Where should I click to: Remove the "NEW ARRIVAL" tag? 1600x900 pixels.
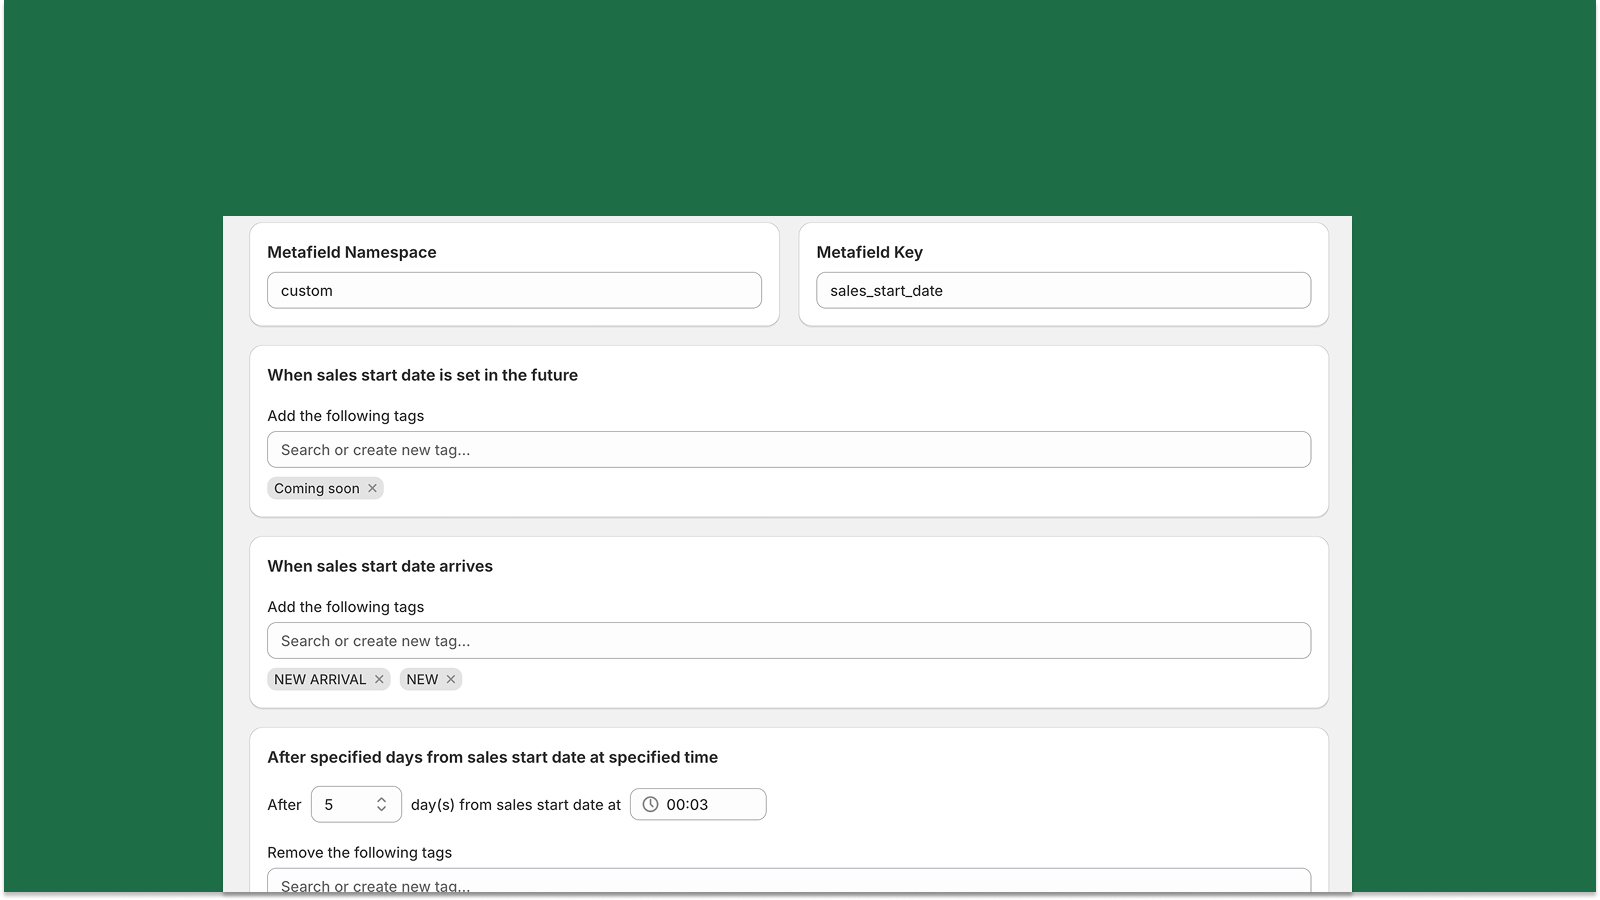pyautogui.click(x=379, y=679)
